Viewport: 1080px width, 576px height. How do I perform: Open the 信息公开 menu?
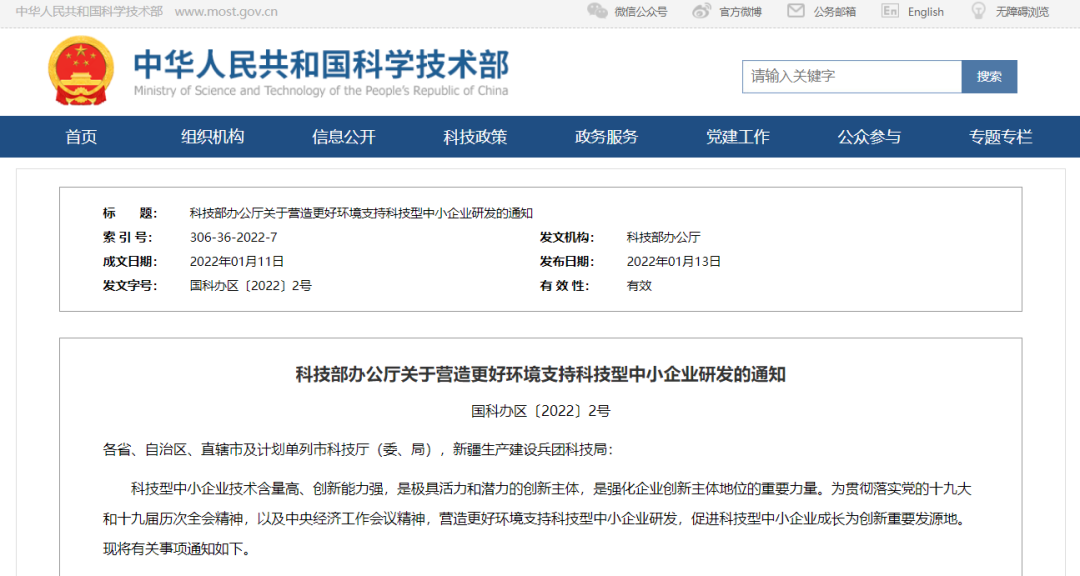(344, 137)
